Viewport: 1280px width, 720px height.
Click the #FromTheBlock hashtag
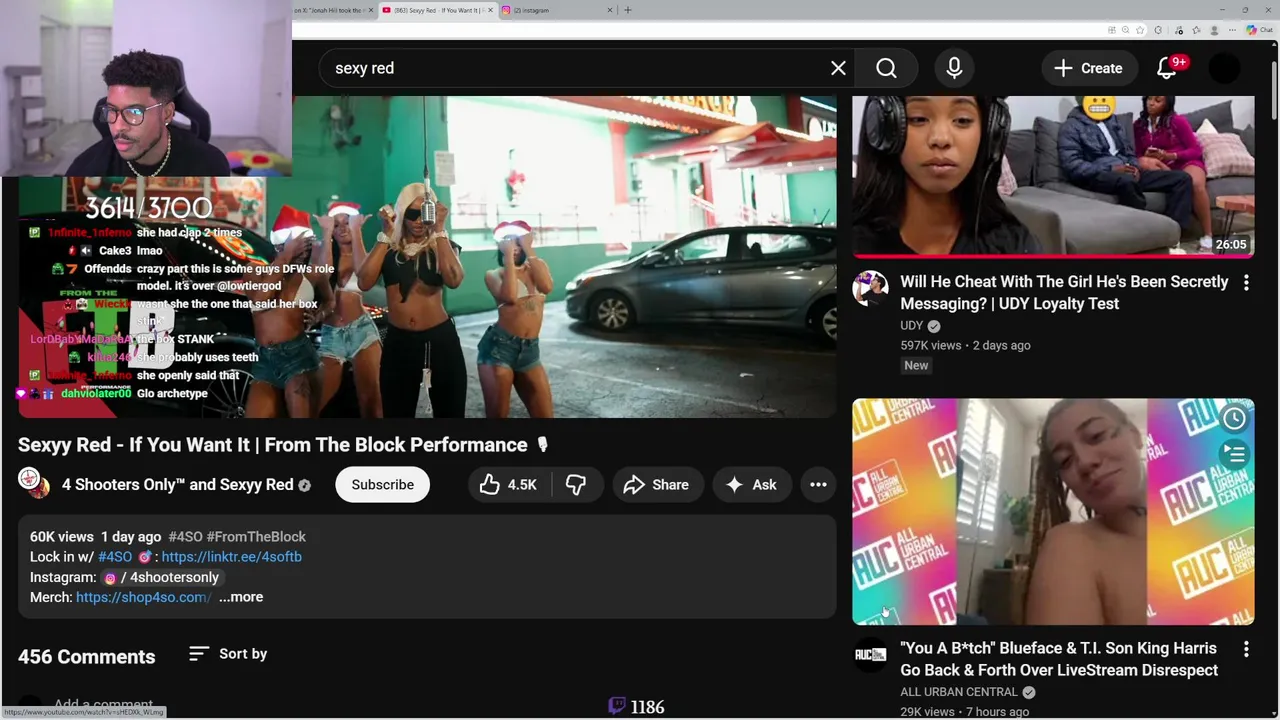click(x=256, y=537)
